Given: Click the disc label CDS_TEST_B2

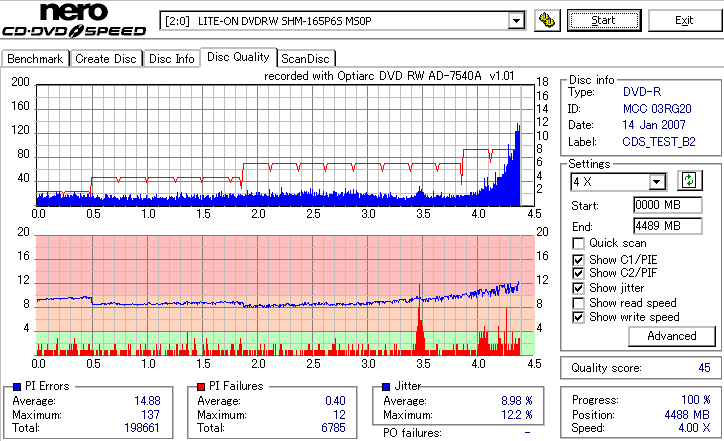Looking at the screenshot, I should [659, 142].
